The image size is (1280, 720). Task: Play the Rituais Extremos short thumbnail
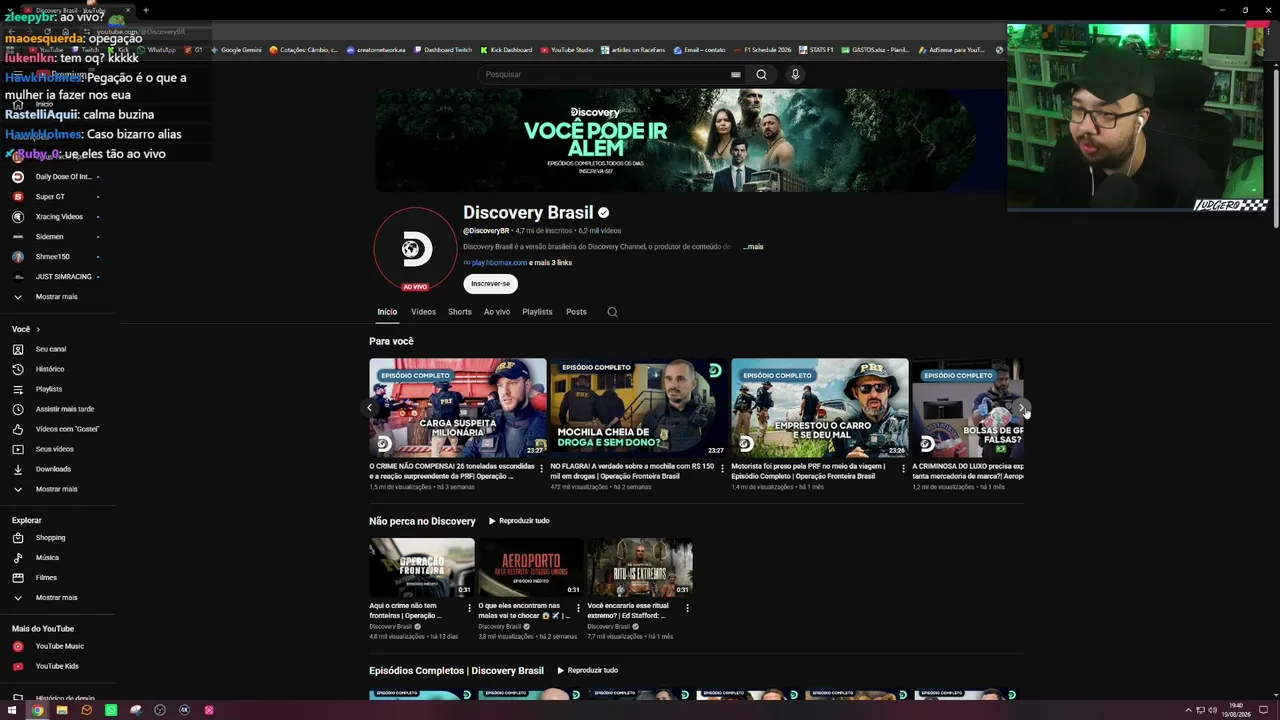pyautogui.click(x=639, y=567)
